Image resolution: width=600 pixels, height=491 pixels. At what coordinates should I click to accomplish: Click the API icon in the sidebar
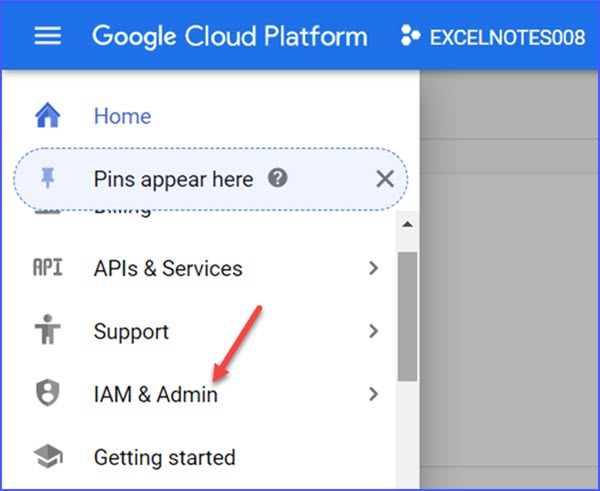coord(47,267)
